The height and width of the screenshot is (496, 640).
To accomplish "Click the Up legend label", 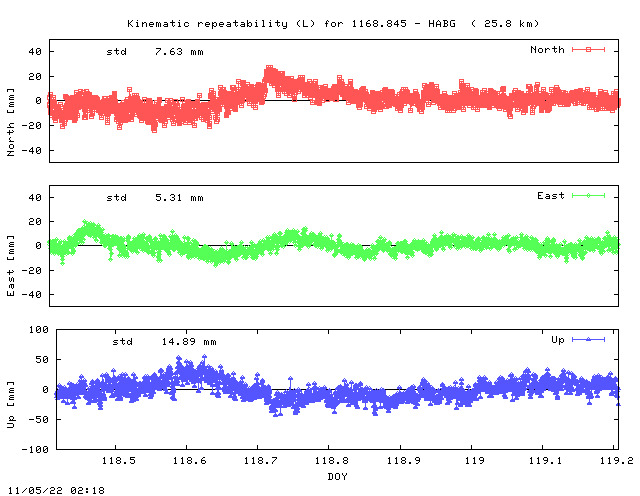I will (558, 340).
